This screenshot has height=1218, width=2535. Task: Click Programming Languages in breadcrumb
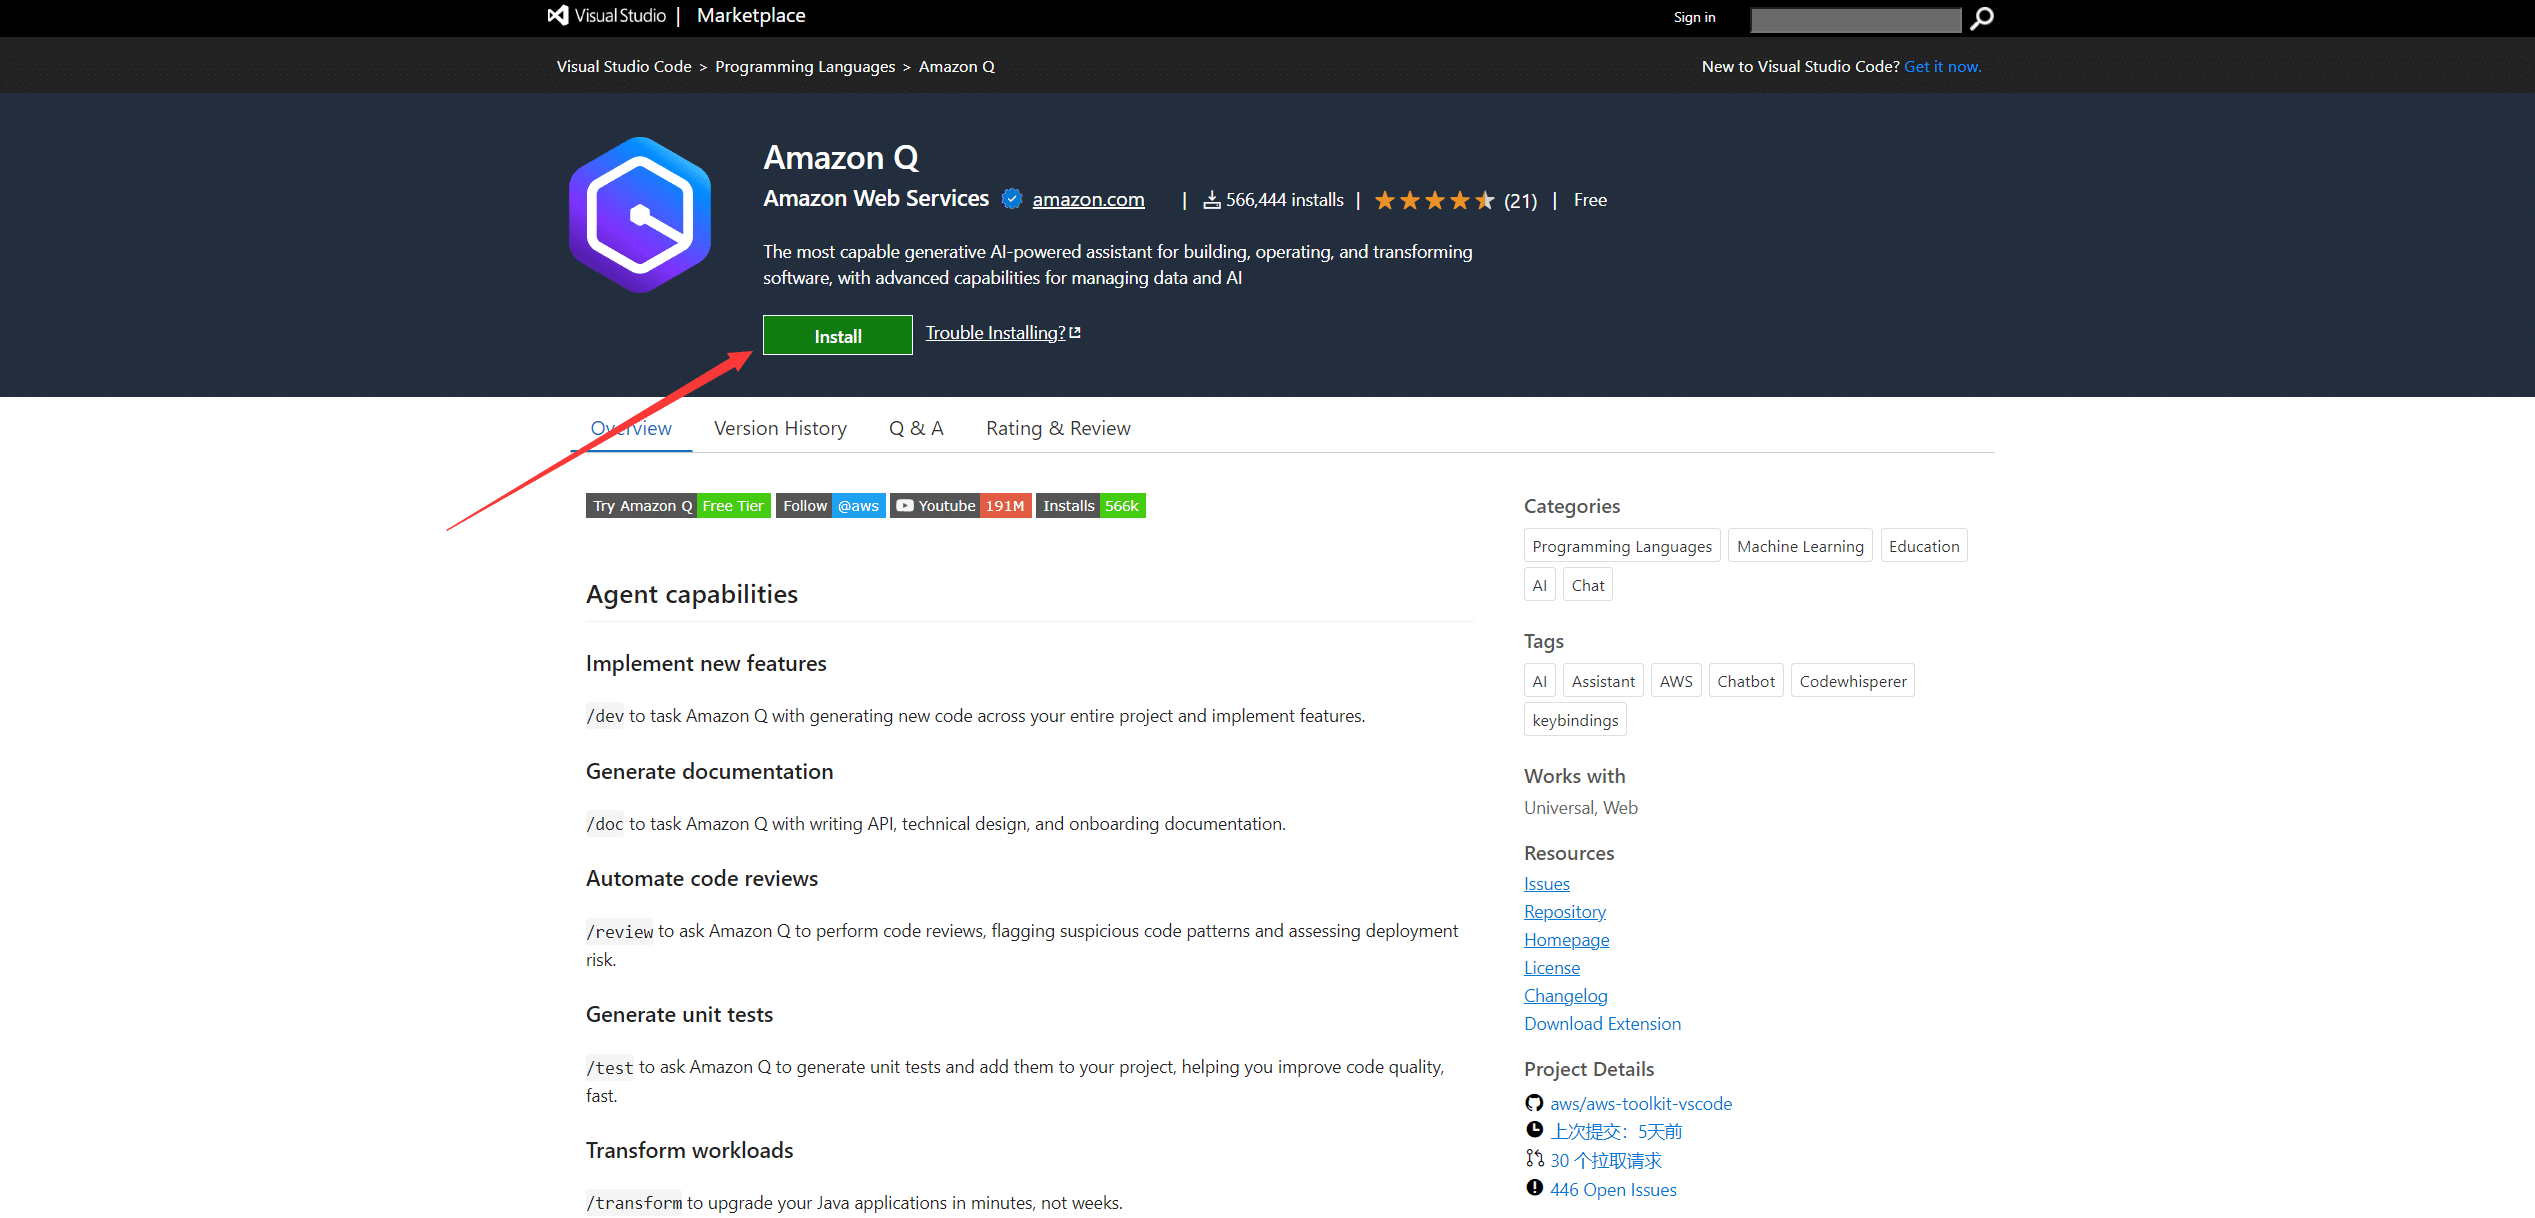[805, 67]
